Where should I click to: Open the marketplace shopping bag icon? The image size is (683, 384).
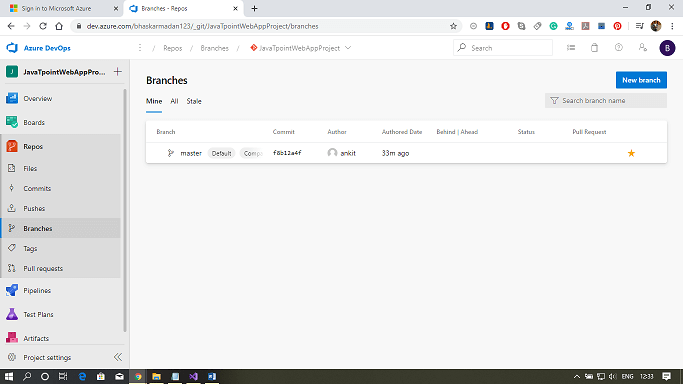594,48
